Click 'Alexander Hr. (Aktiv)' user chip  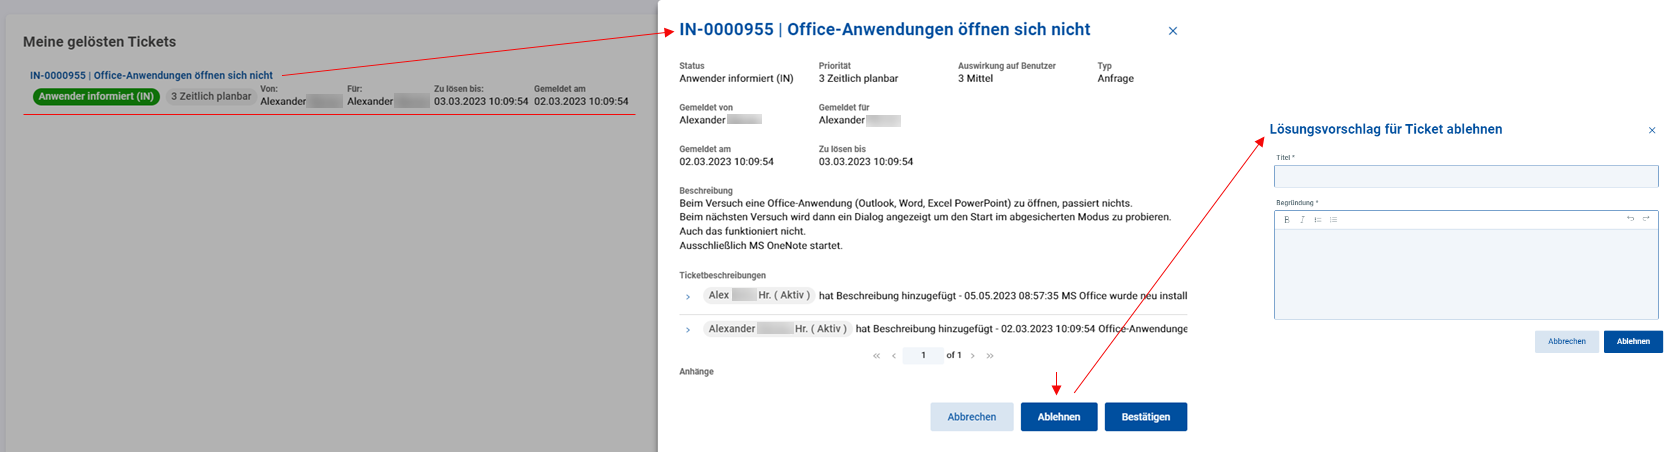[777, 329]
